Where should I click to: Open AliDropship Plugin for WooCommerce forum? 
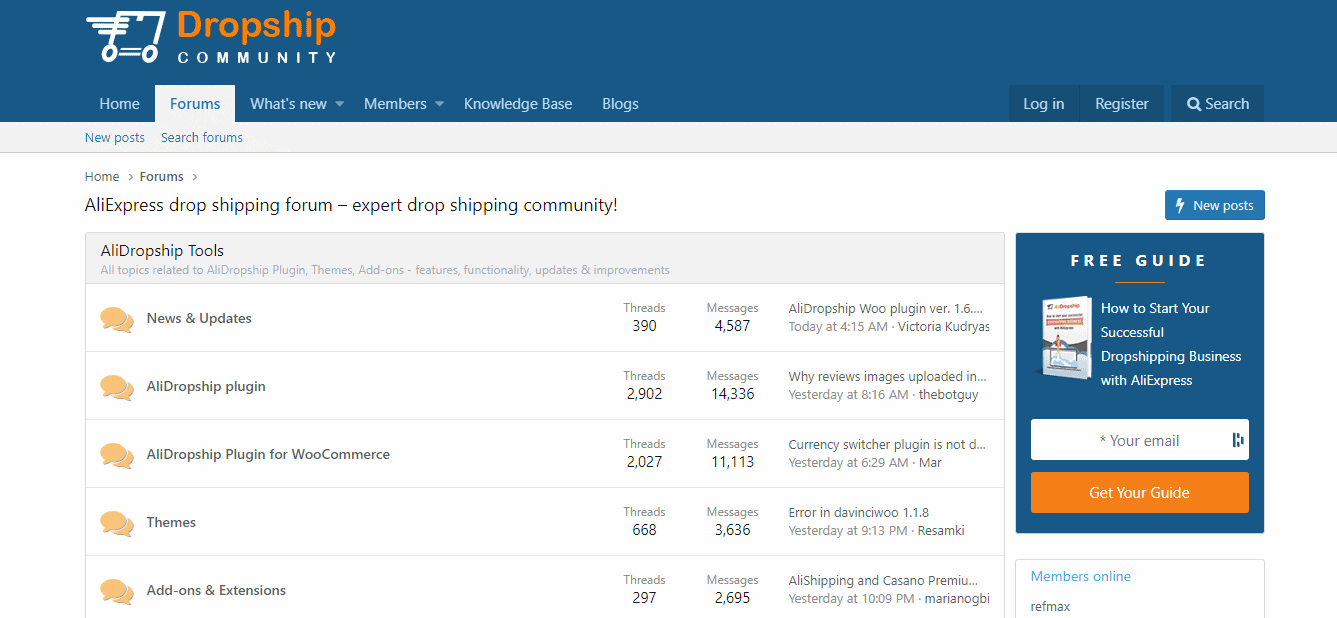[x=268, y=455]
